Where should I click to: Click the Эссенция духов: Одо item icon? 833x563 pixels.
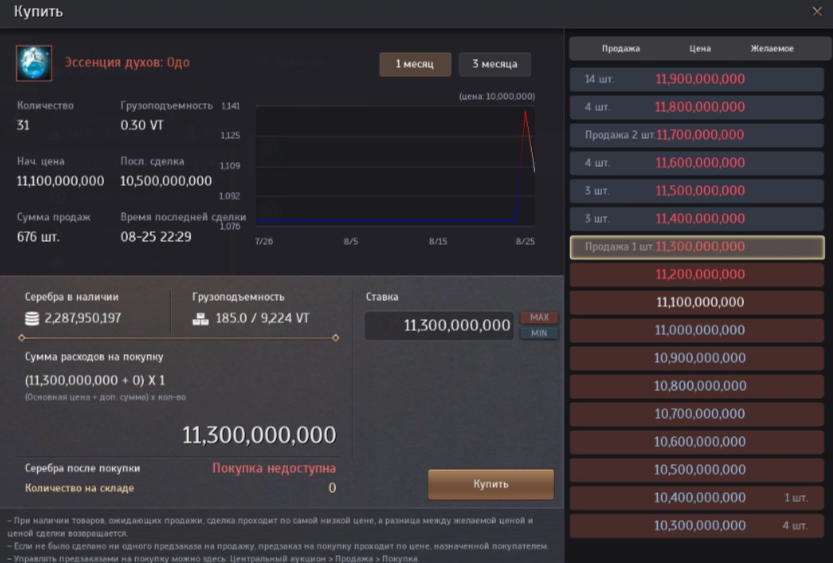pyautogui.click(x=34, y=63)
